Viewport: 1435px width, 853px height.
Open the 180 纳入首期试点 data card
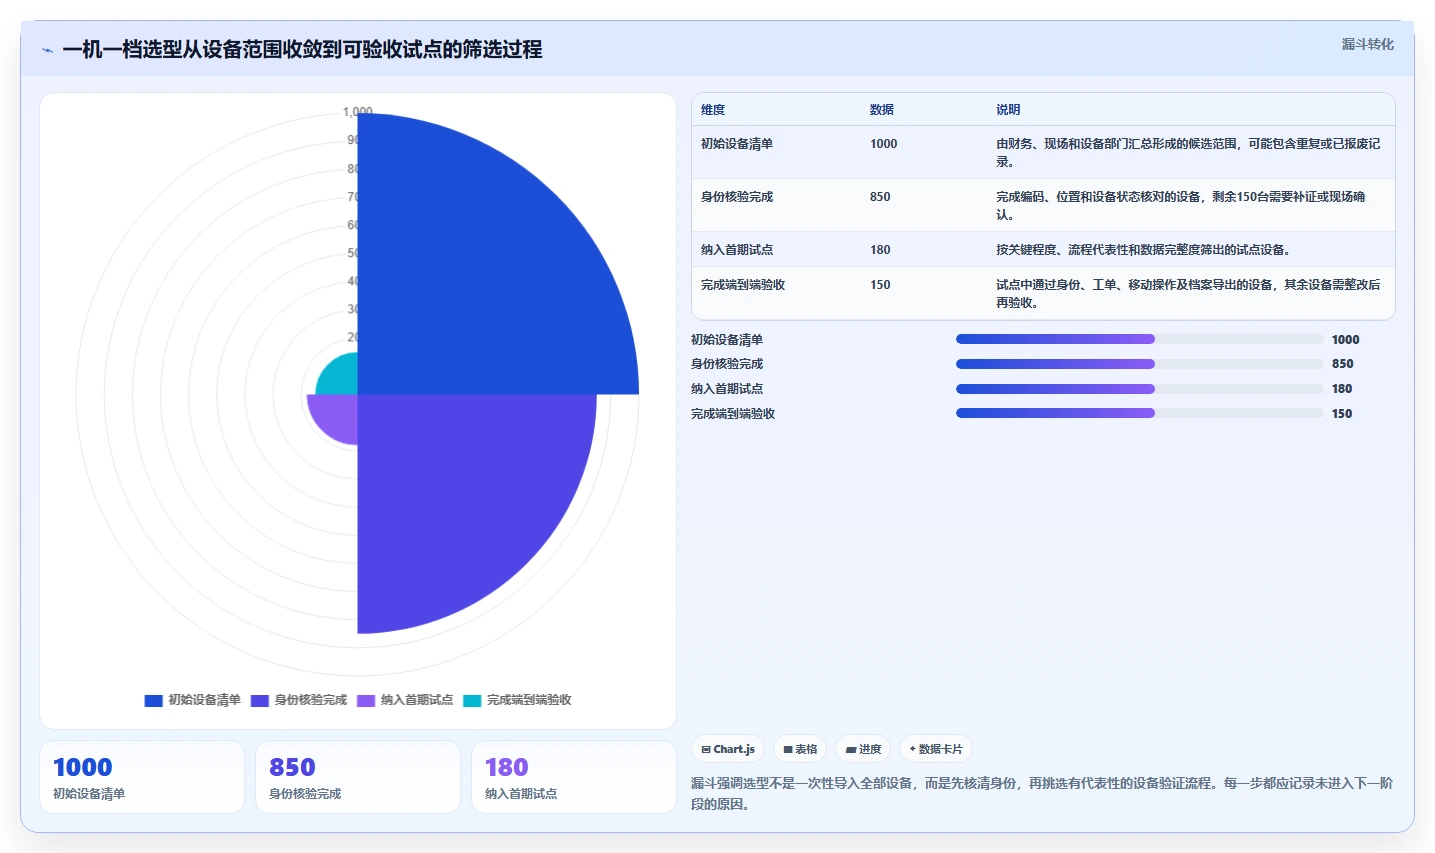pyautogui.click(x=574, y=777)
